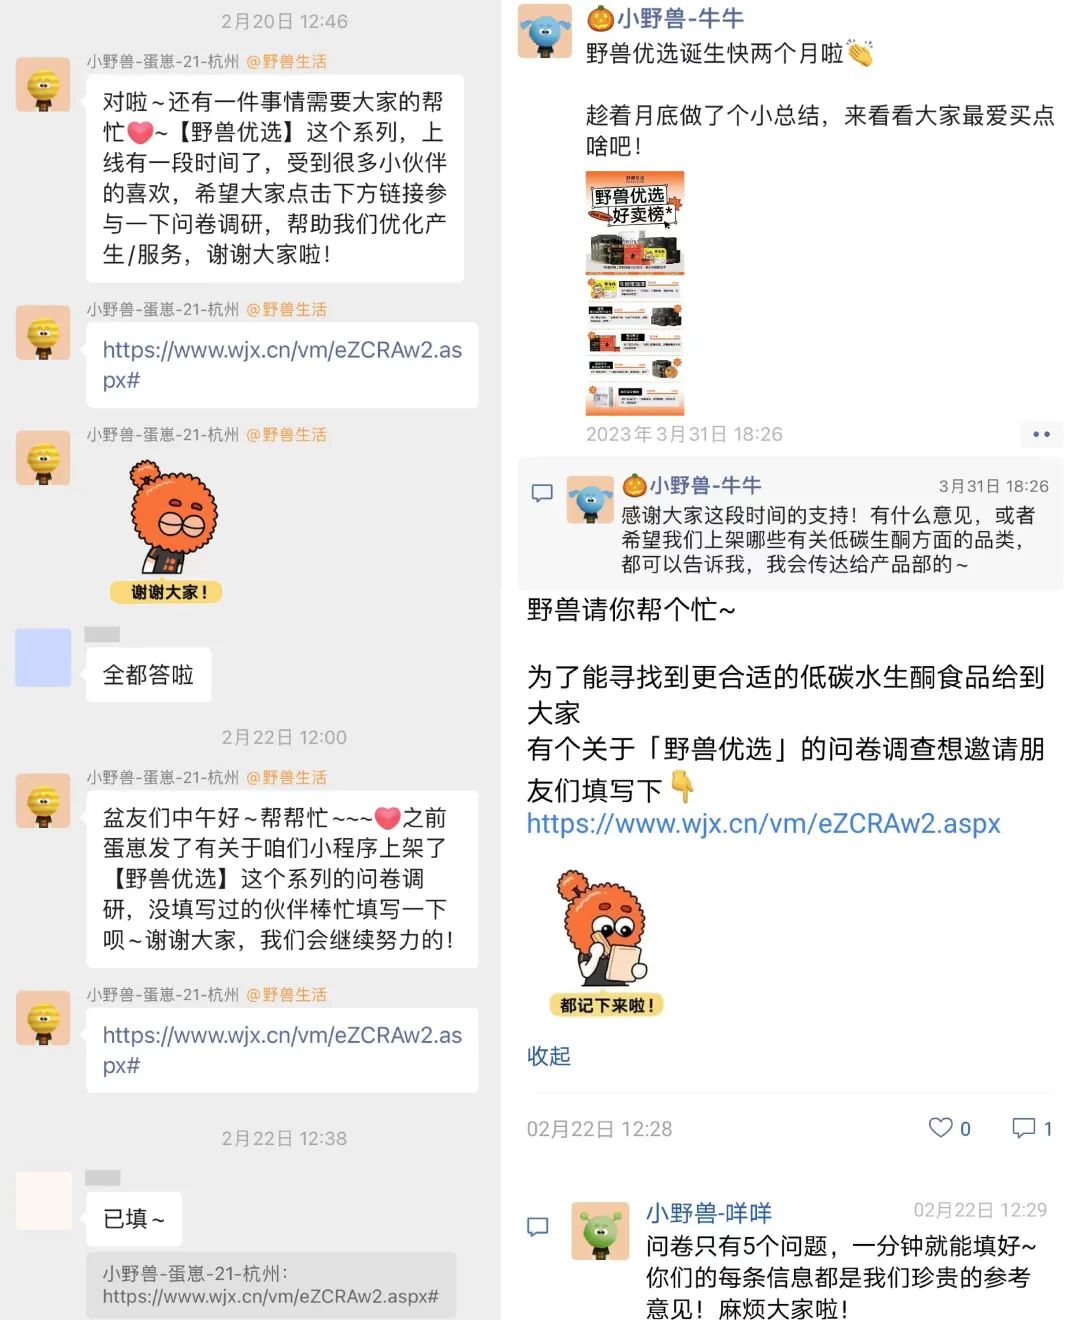The width and height of the screenshot is (1080, 1320).
Task: Tap the comment icon beside 小野兽-牛牛 reply
Action: (542, 493)
